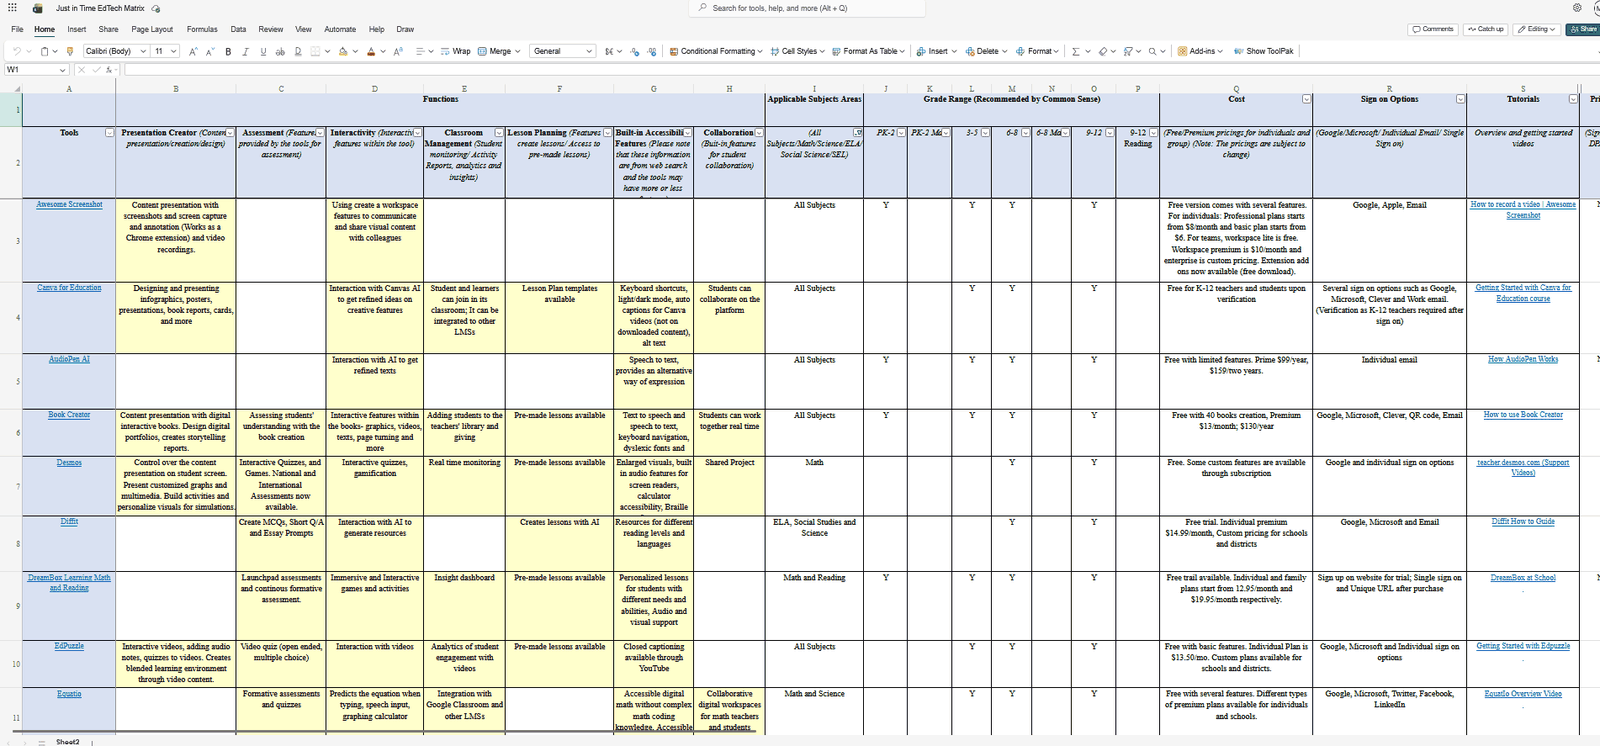Screen dimensions: 1600x746
Task: Open the settings gear icon
Action: click(x=1577, y=8)
